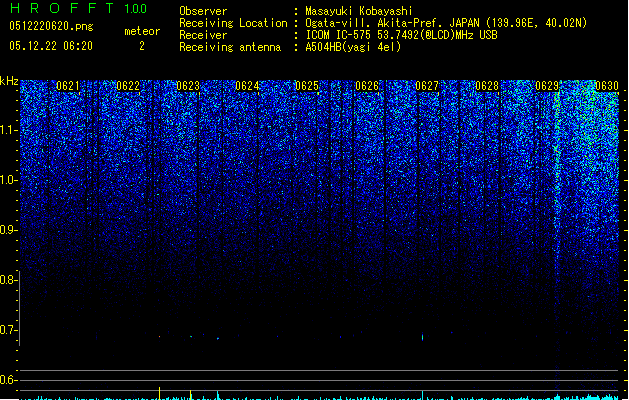
Task: Click the 0628 time marker label
Action: 487,86
